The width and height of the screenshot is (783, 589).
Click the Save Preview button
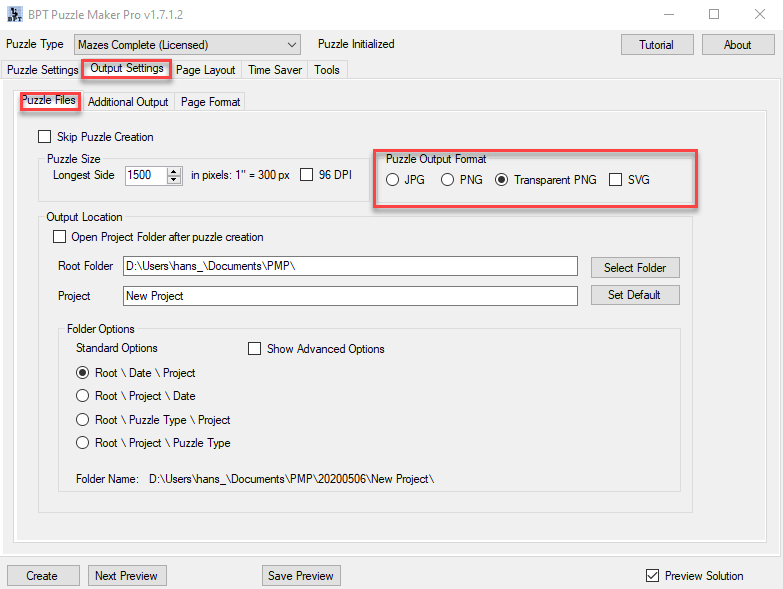pyautogui.click(x=301, y=576)
